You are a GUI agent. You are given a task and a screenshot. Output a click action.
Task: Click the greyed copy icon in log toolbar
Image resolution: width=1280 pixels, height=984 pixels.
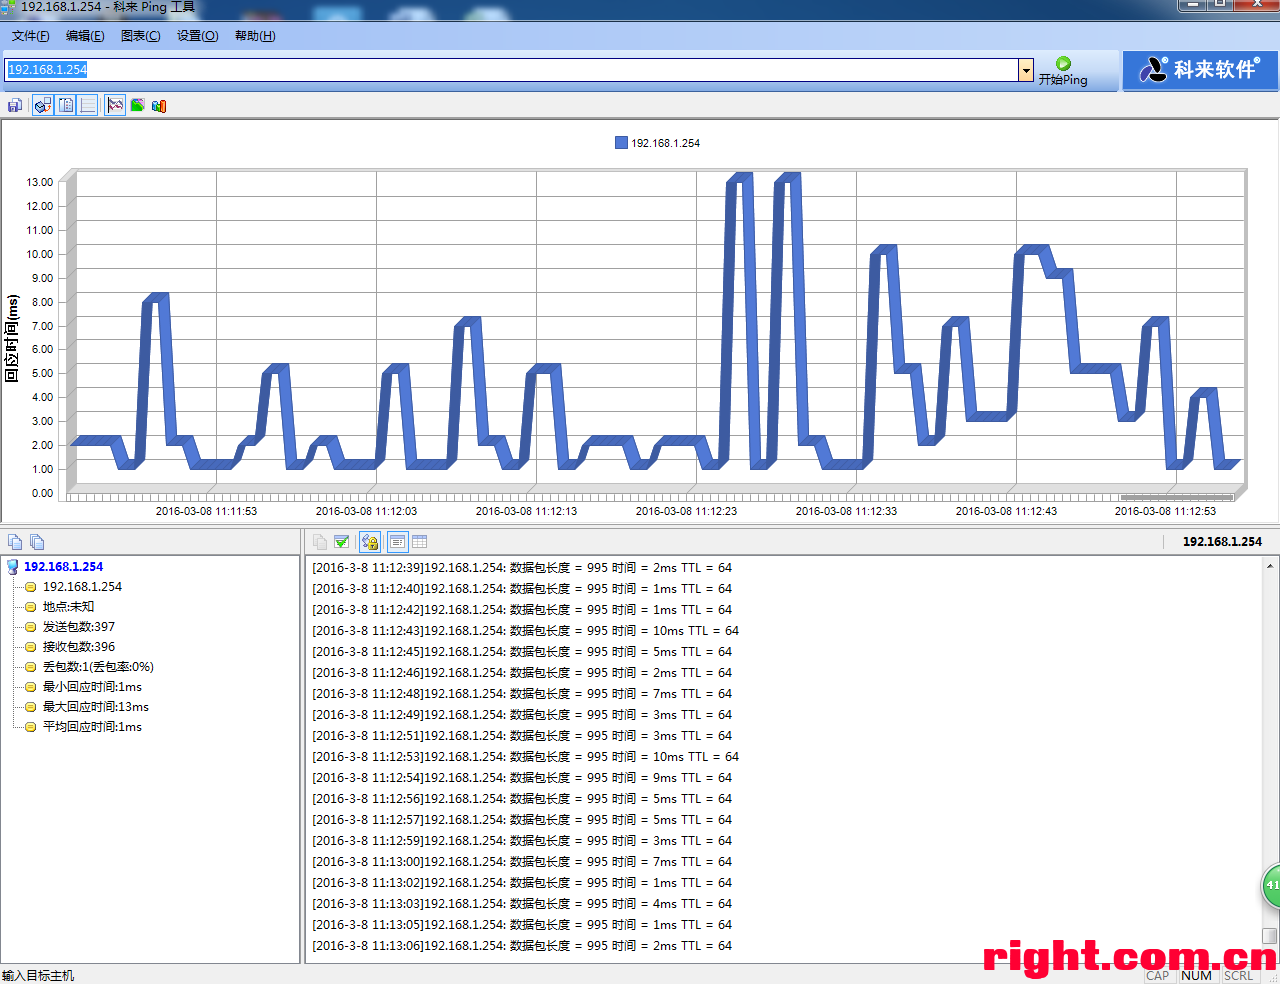320,542
